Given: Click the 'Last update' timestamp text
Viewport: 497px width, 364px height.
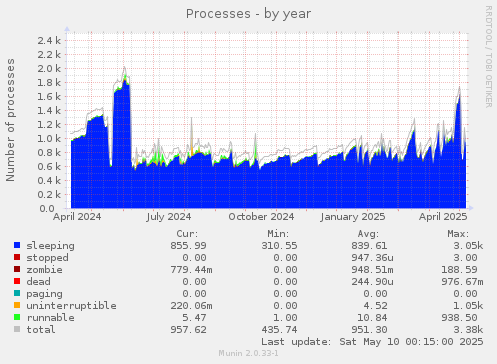Looking at the screenshot, I should pos(372,342).
